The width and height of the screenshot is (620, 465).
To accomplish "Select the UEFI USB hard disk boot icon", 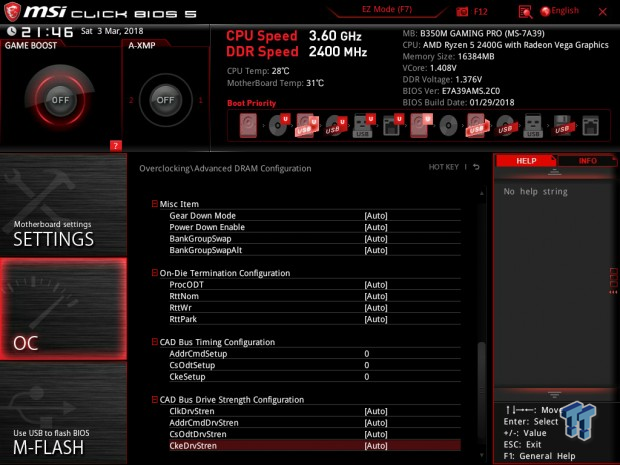I will click(x=307, y=125).
